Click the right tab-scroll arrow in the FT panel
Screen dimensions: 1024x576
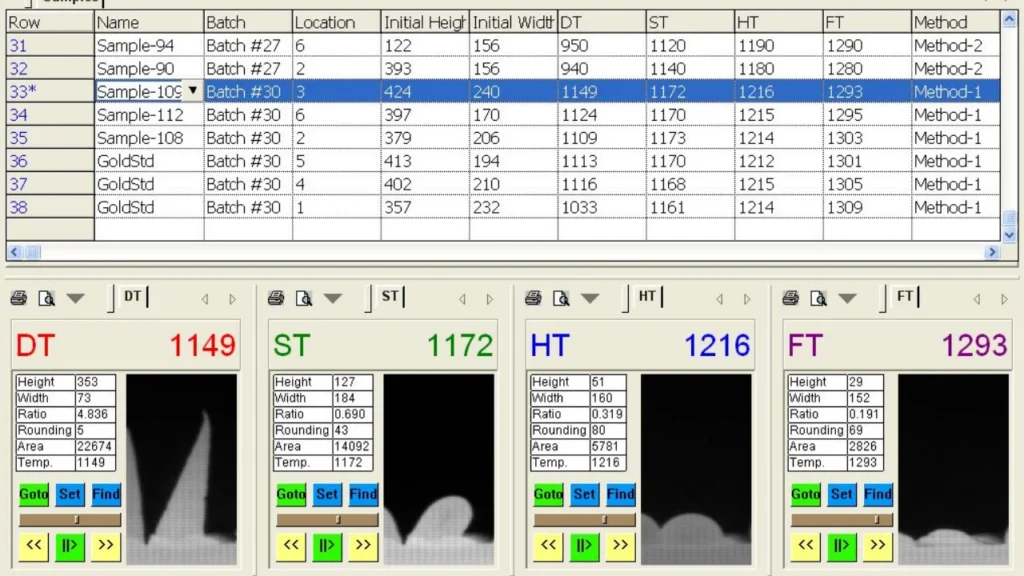tap(1004, 299)
